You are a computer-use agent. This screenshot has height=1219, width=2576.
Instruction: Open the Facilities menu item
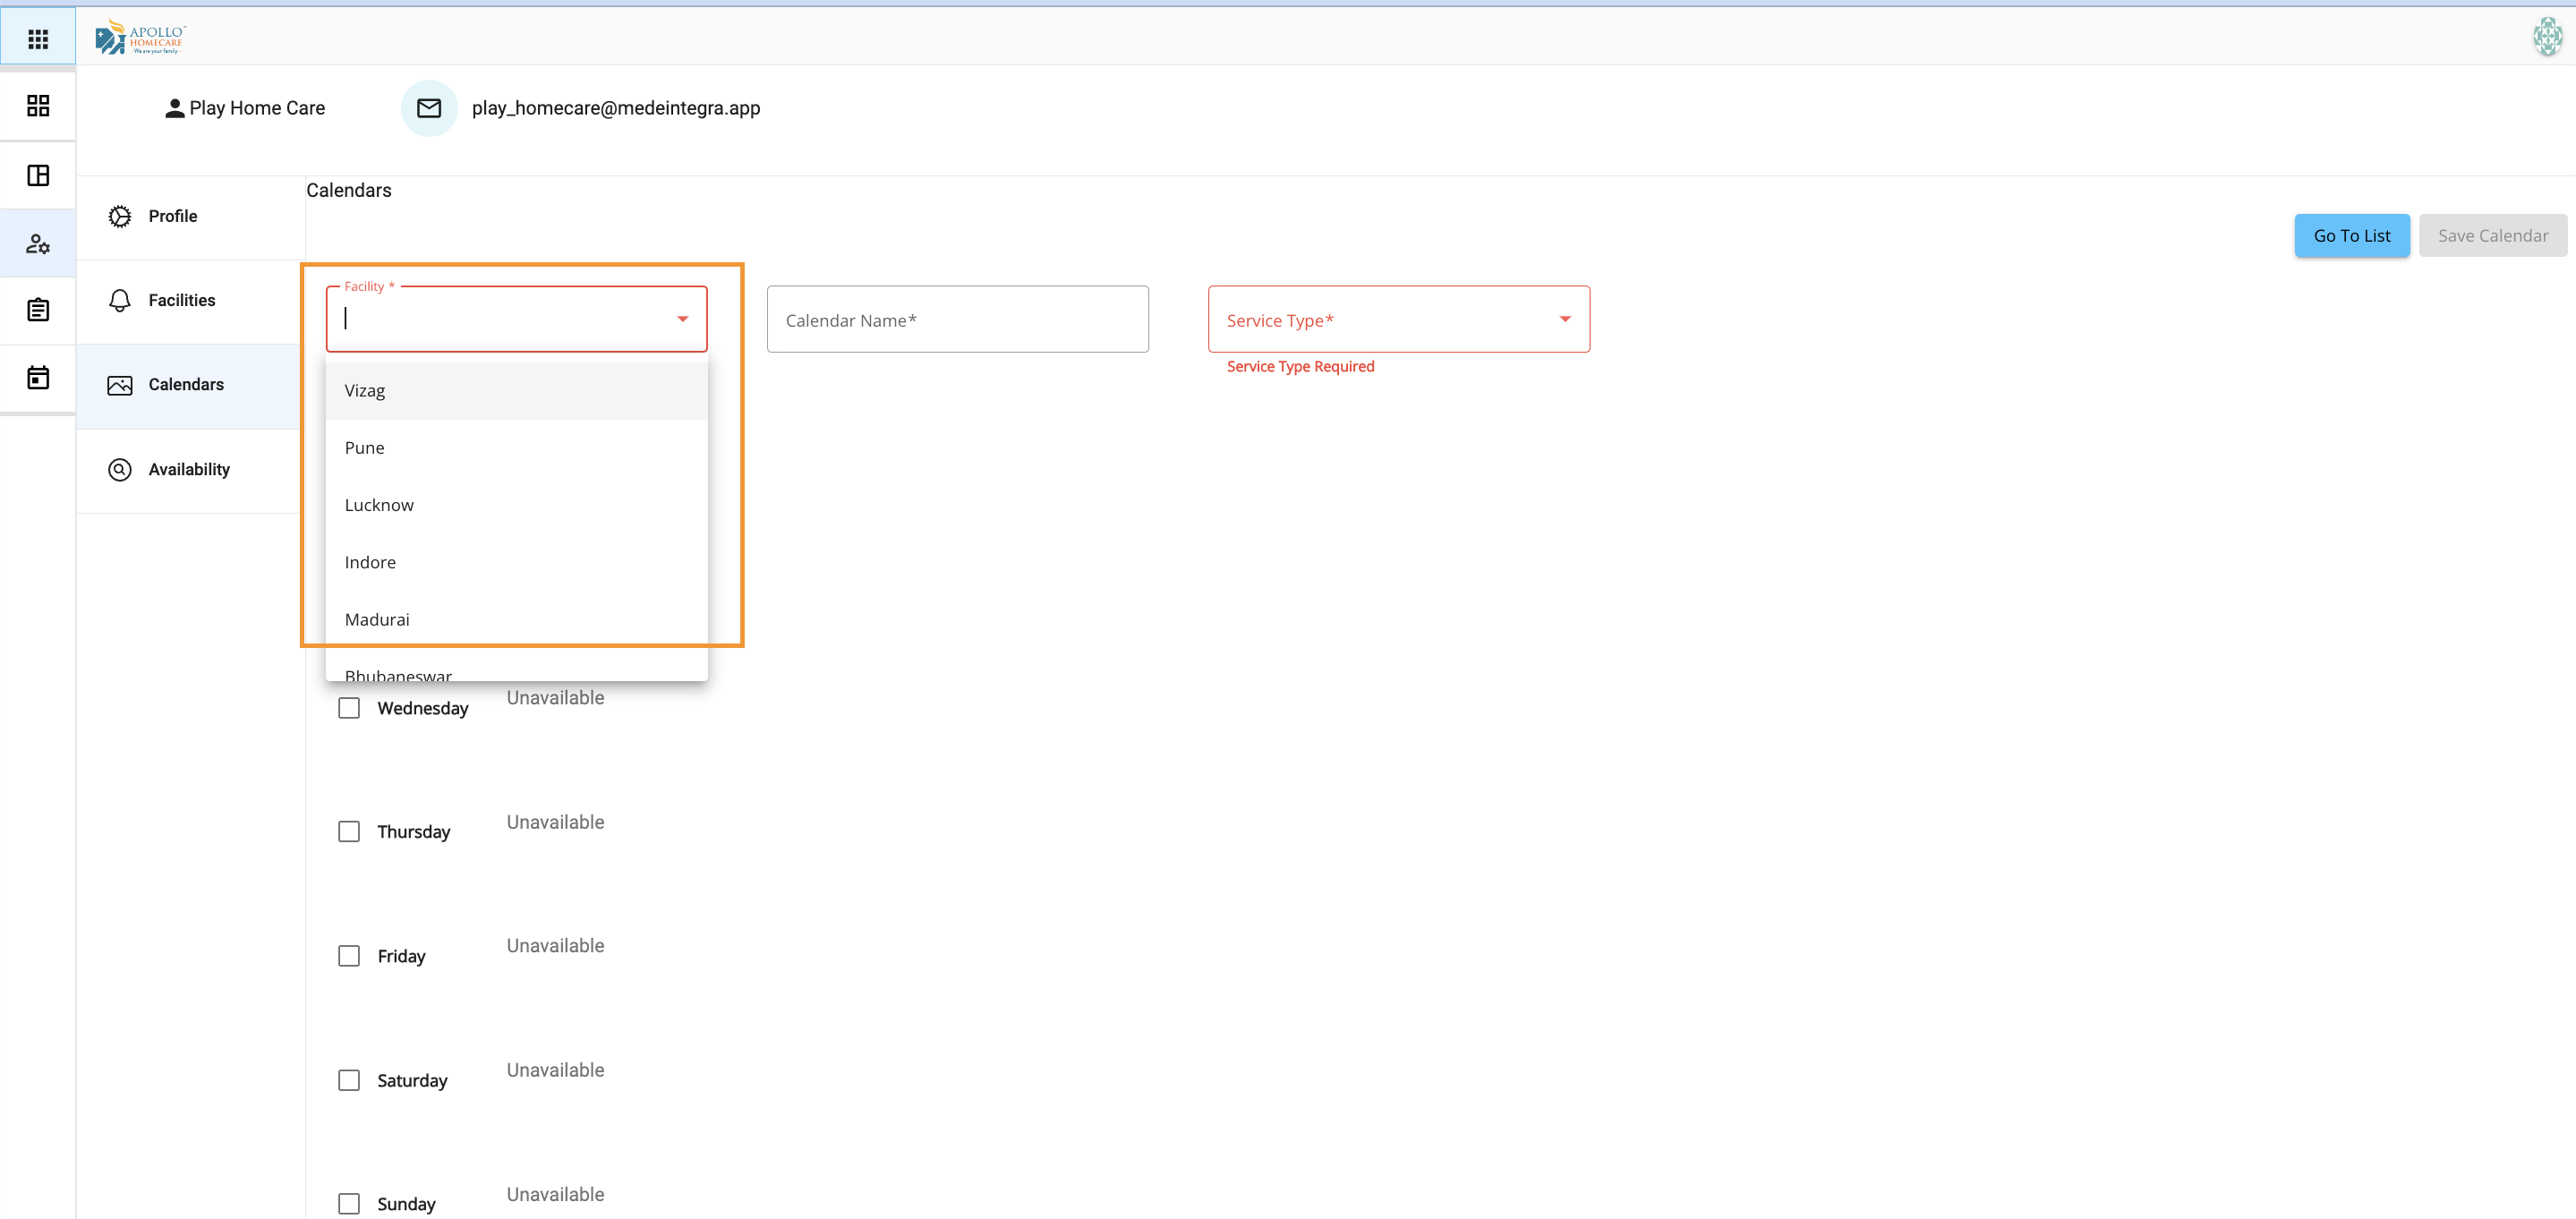182,300
